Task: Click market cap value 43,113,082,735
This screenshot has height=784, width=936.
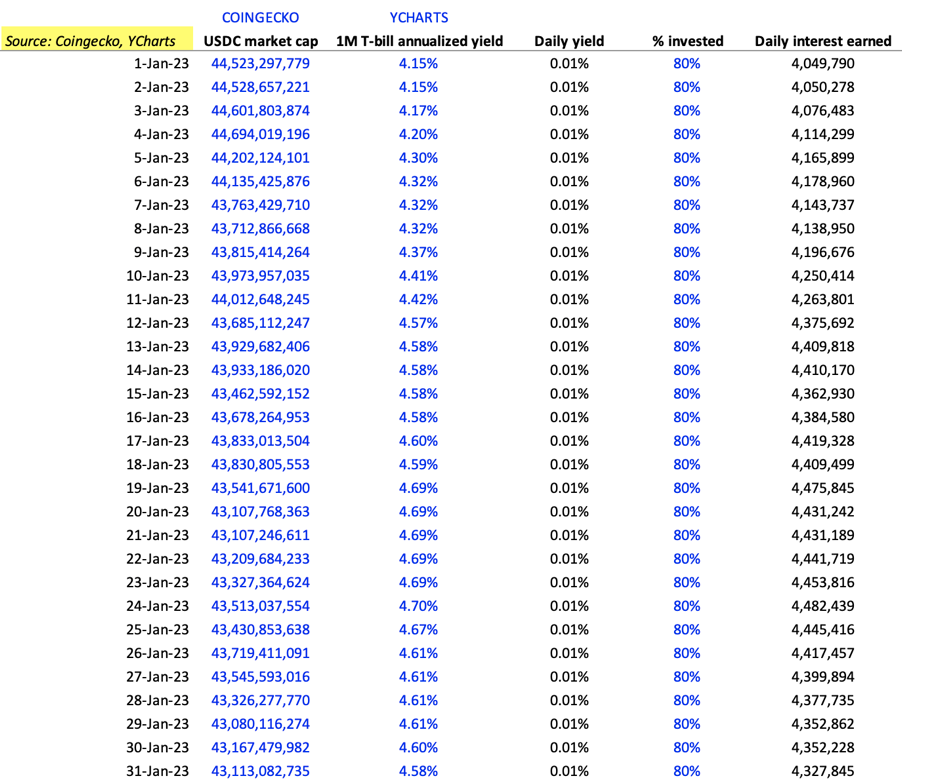Action: point(260,771)
